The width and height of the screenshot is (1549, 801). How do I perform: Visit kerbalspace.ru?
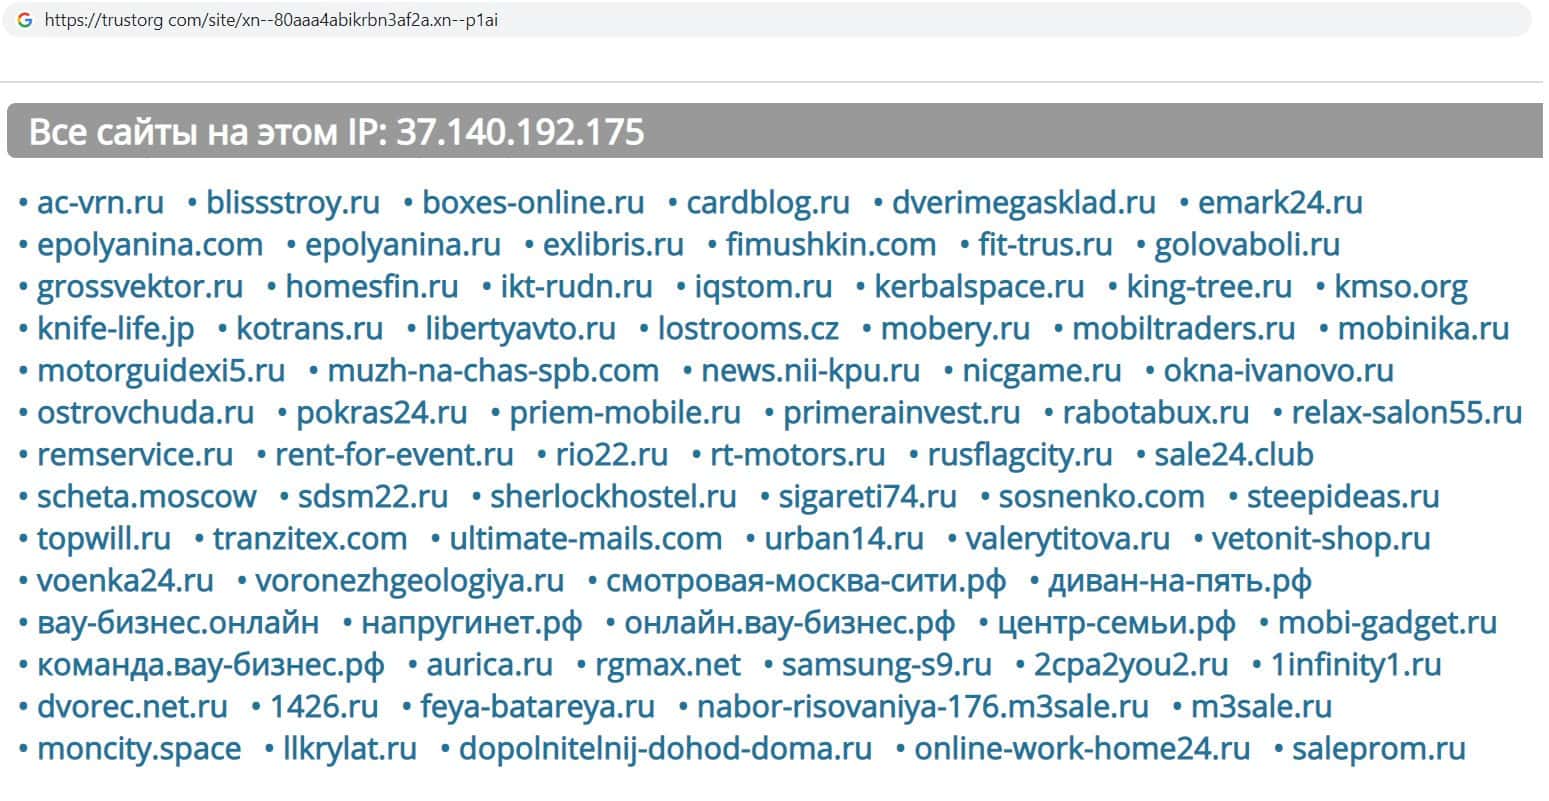point(979,287)
